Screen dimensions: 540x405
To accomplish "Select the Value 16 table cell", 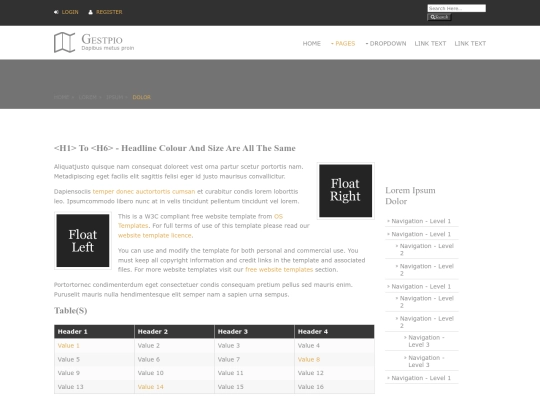I will click(334, 387).
